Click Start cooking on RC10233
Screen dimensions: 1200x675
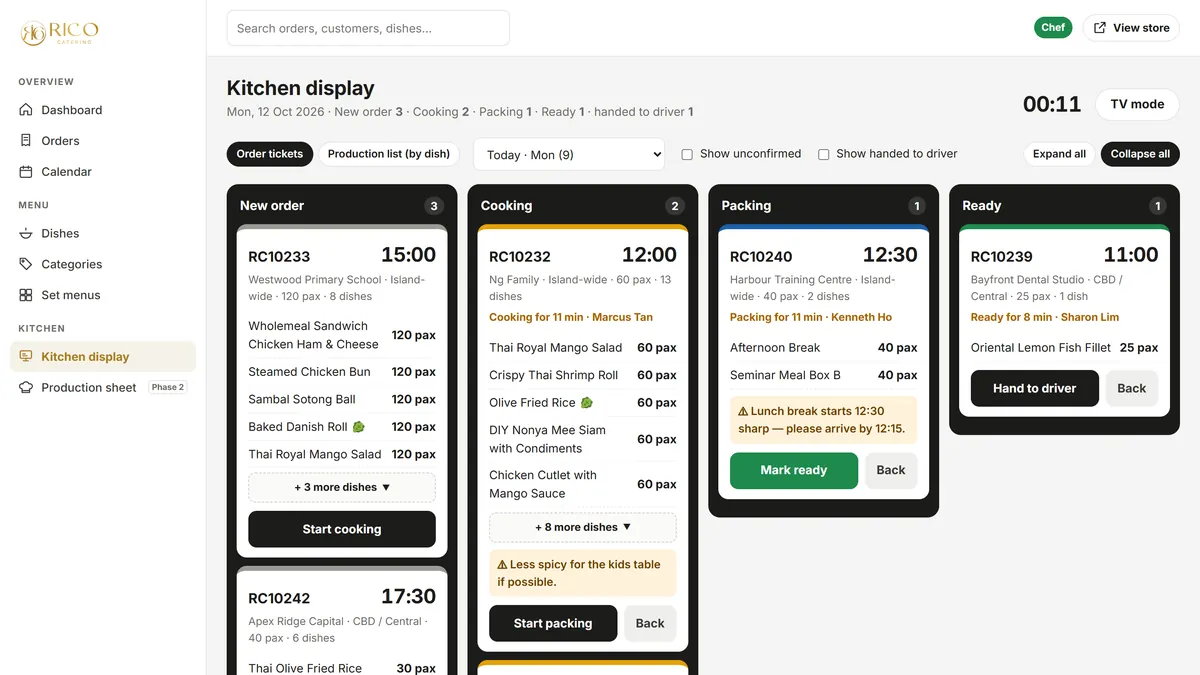(x=342, y=529)
